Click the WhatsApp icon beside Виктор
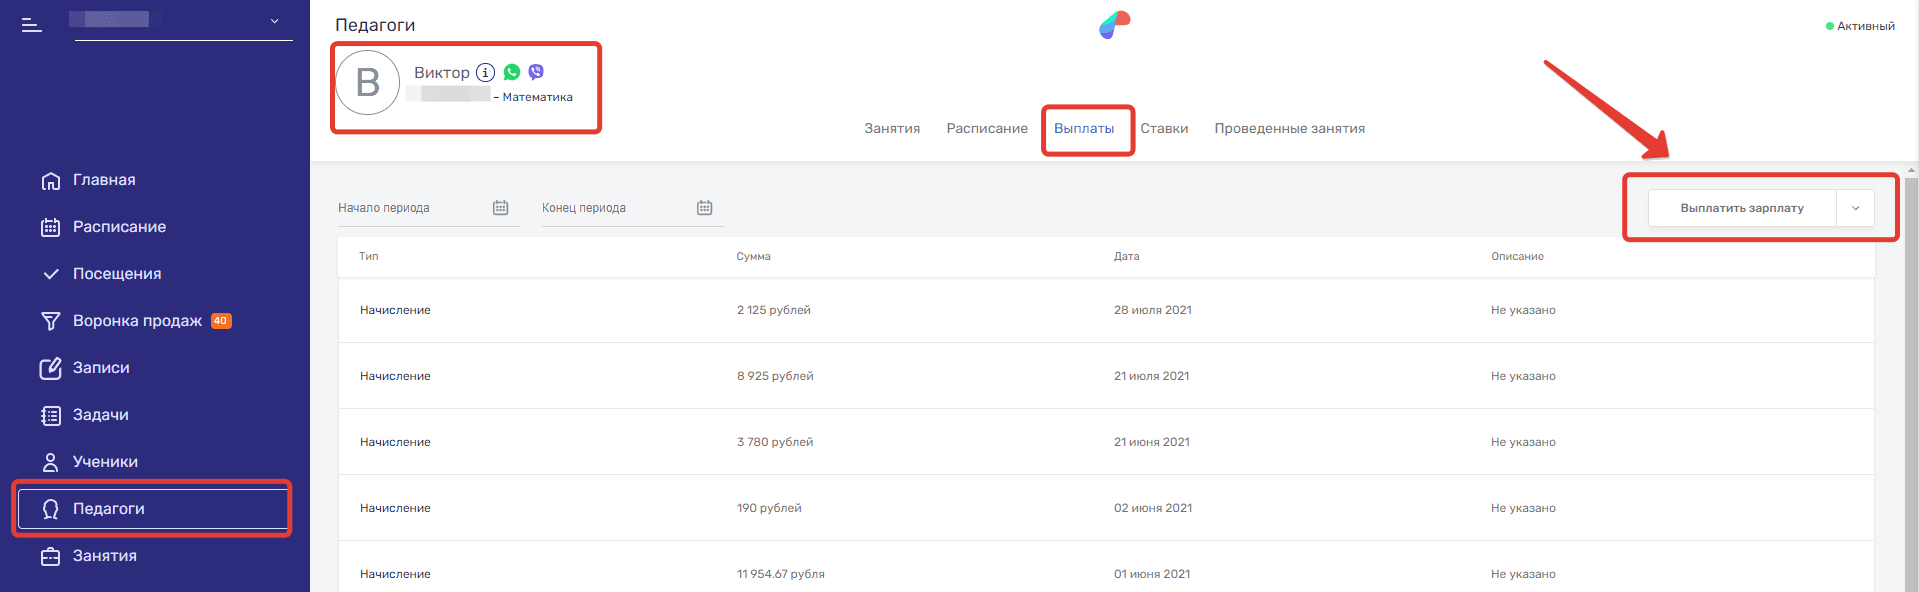This screenshot has height=592, width=1919. [512, 72]
